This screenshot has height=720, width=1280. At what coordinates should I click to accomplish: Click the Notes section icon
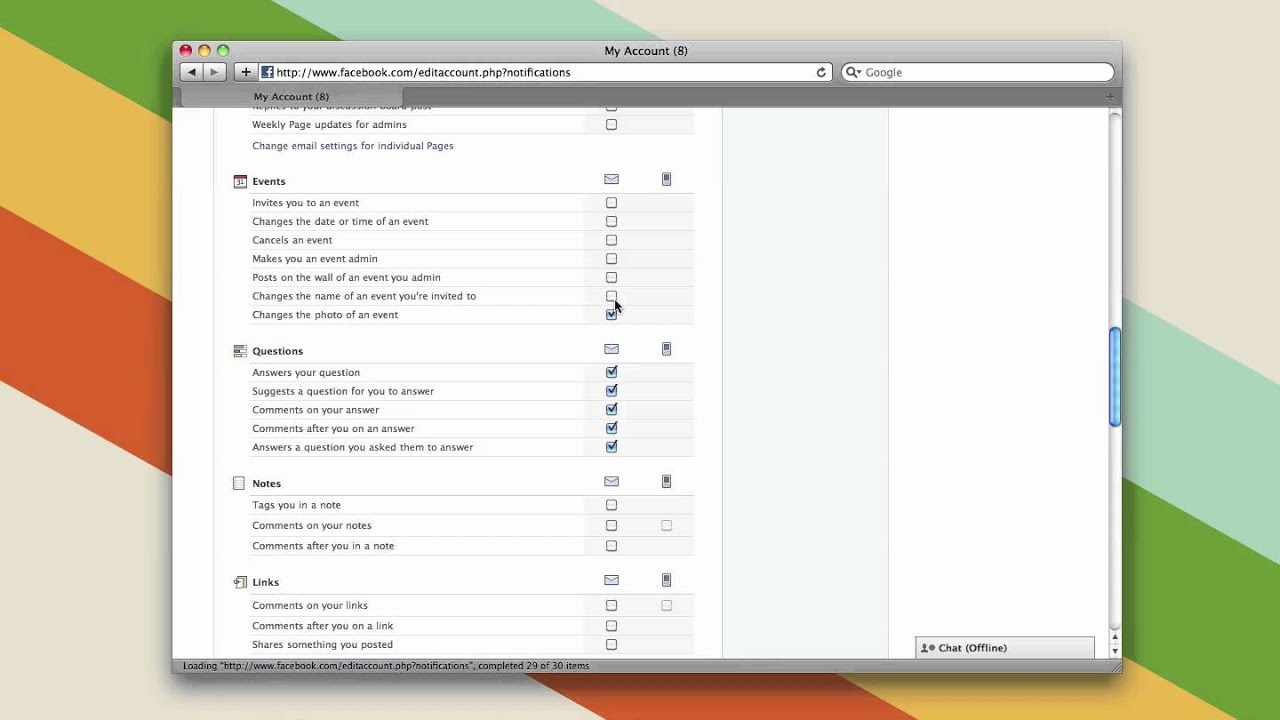[x=239, y=483]
